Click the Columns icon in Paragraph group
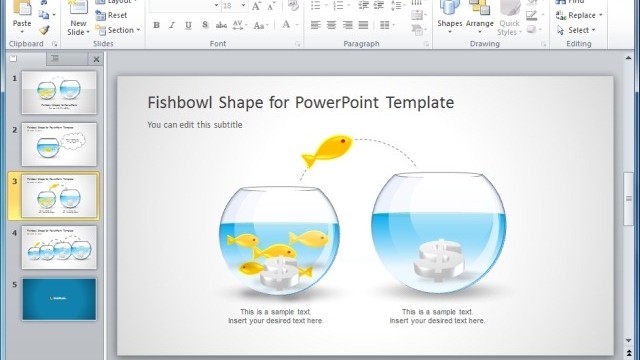 [x=384, y=25]
